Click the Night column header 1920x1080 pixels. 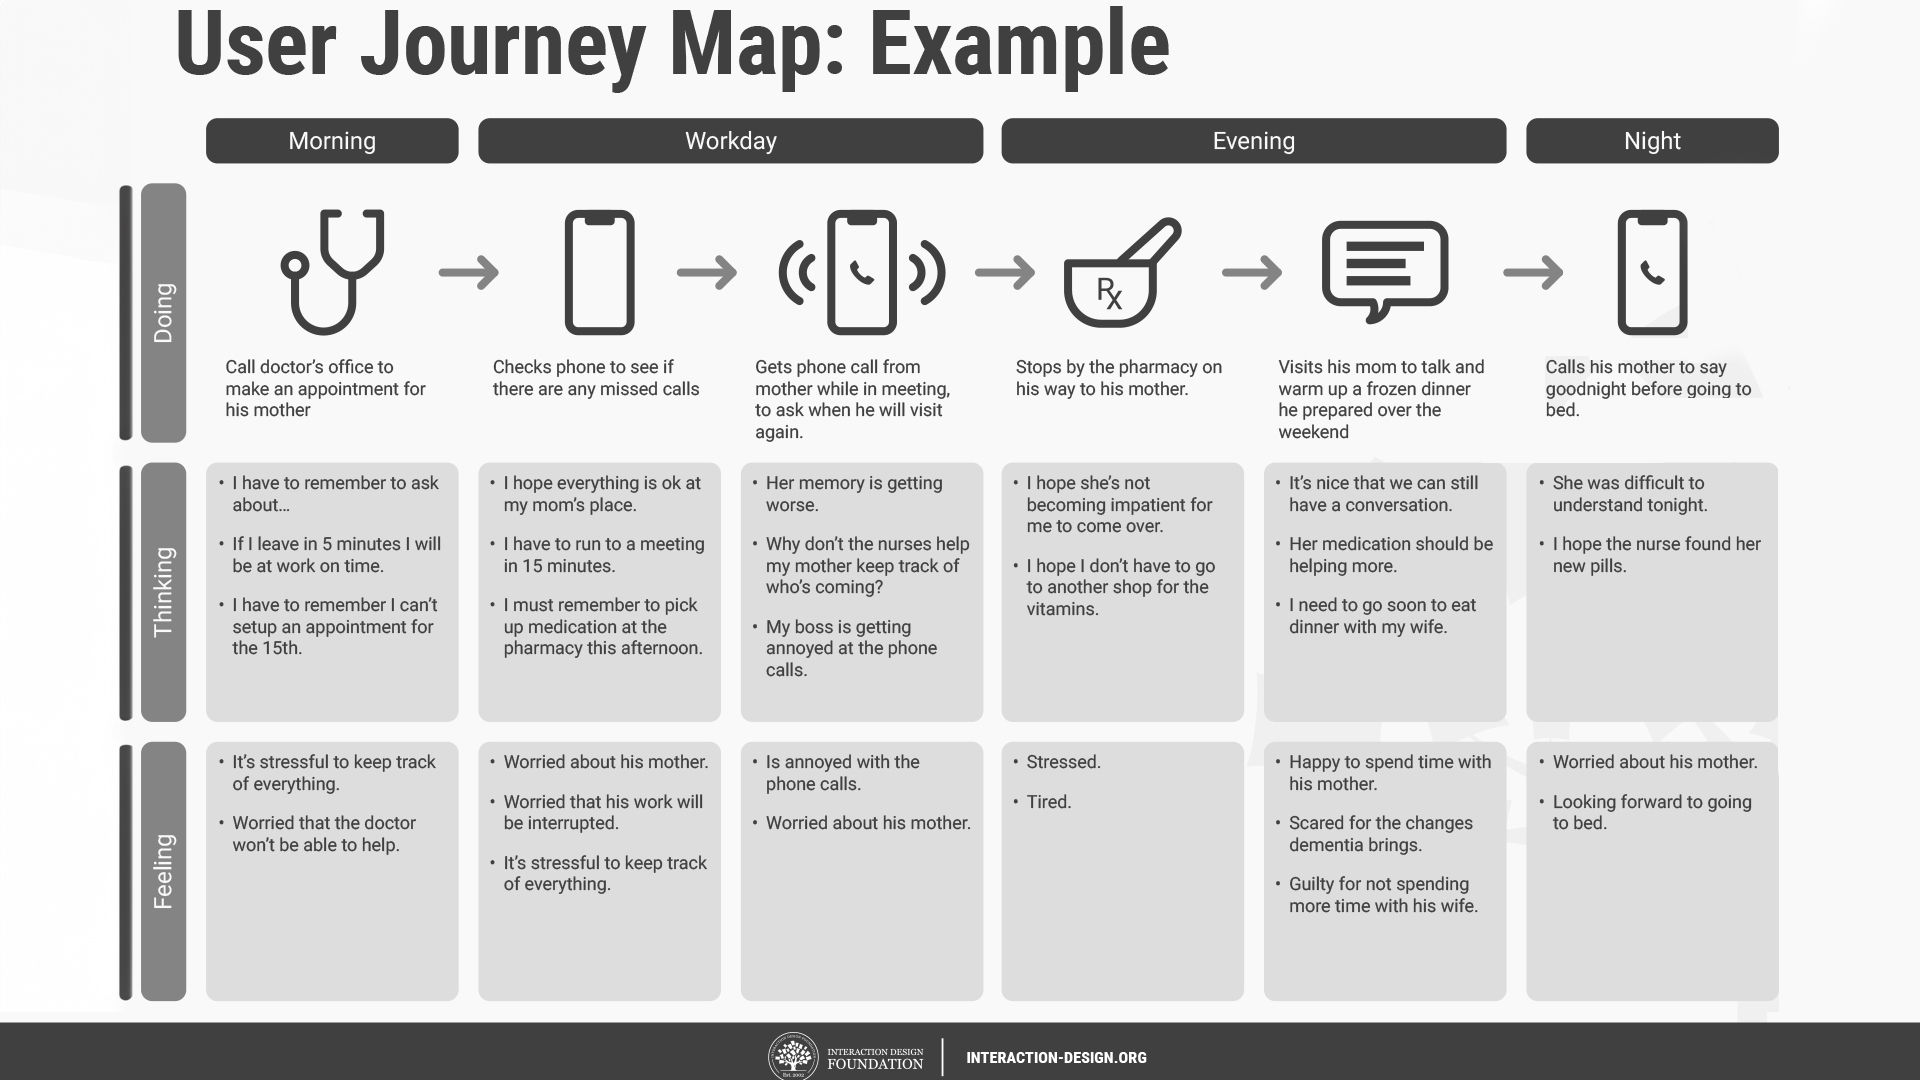(1652, 141)
